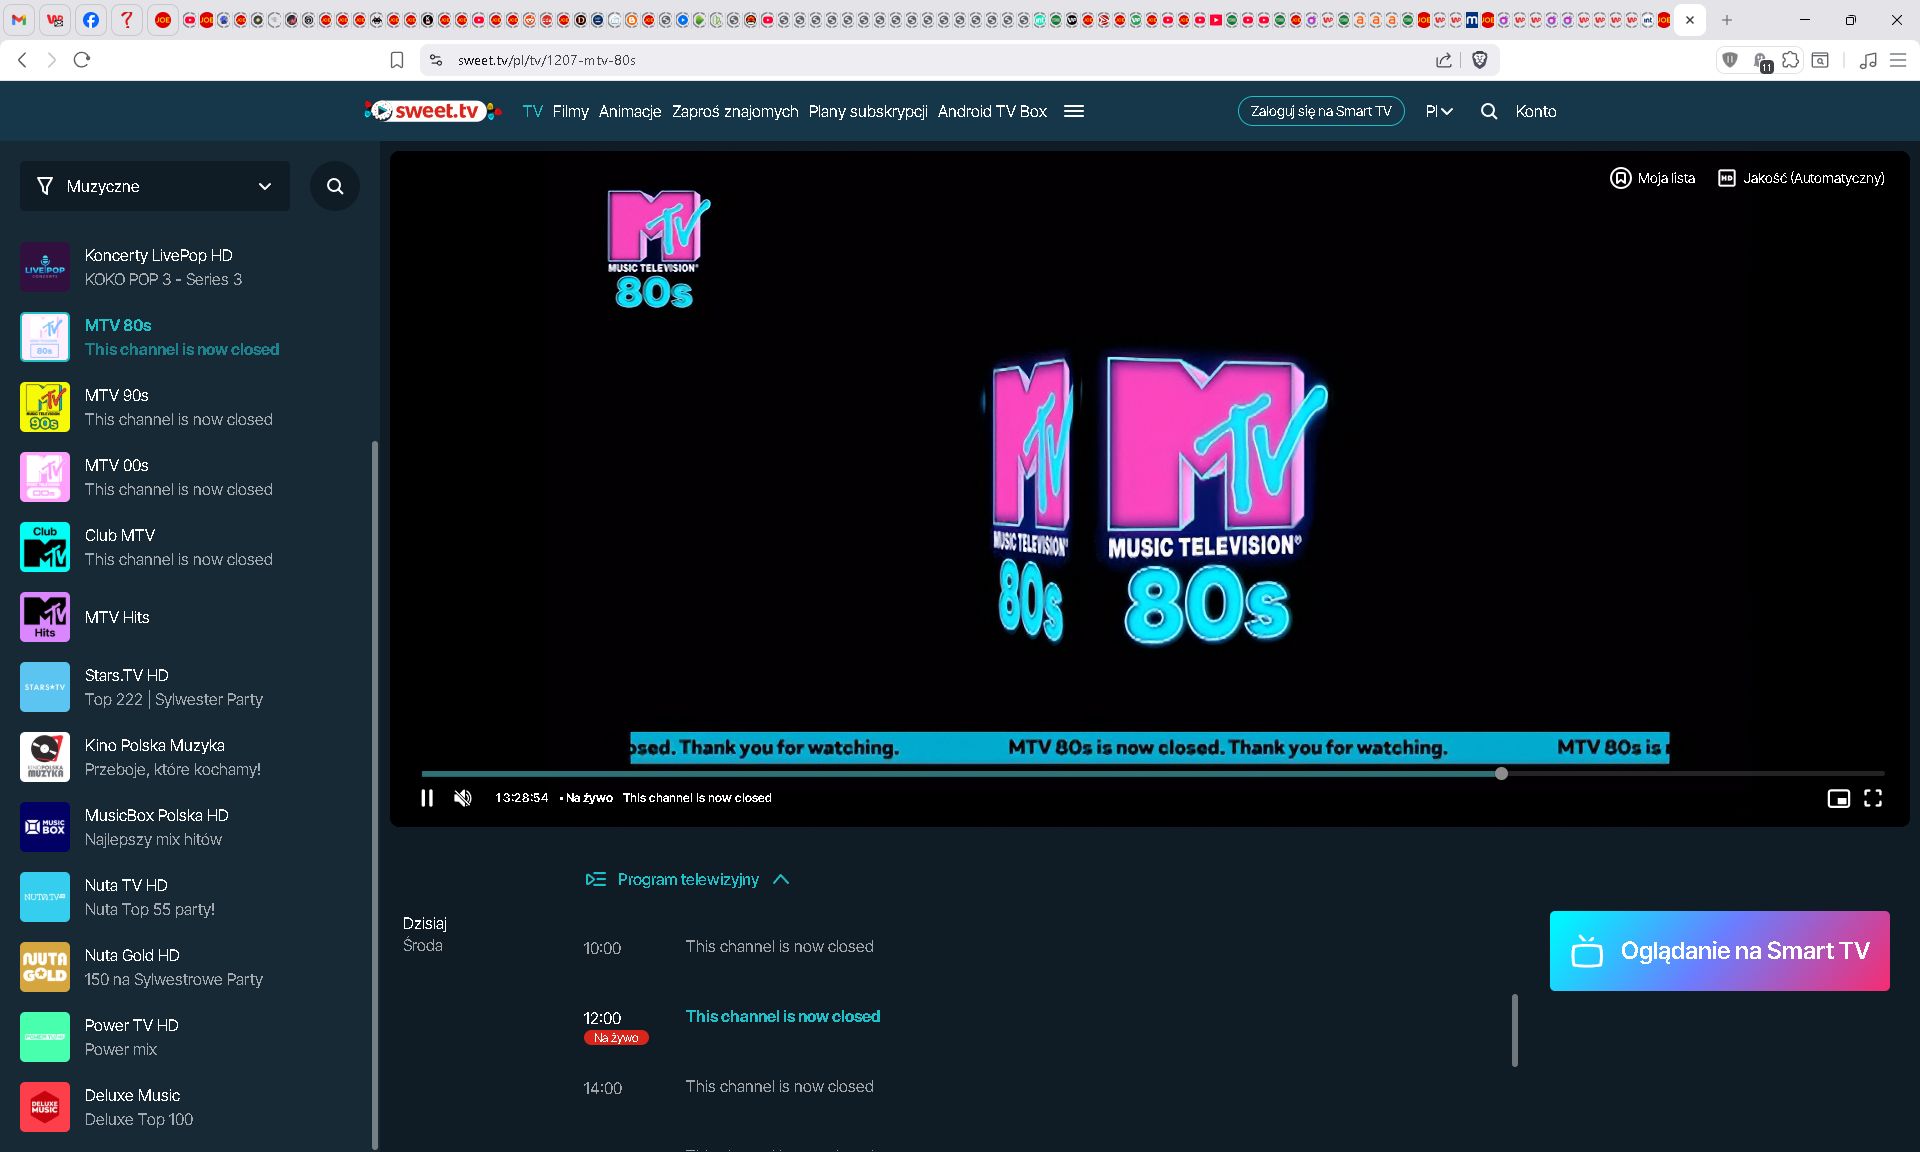Open the Pl language dropdown
The height and width of the screenshot is (1152, 1920).
1439,111
